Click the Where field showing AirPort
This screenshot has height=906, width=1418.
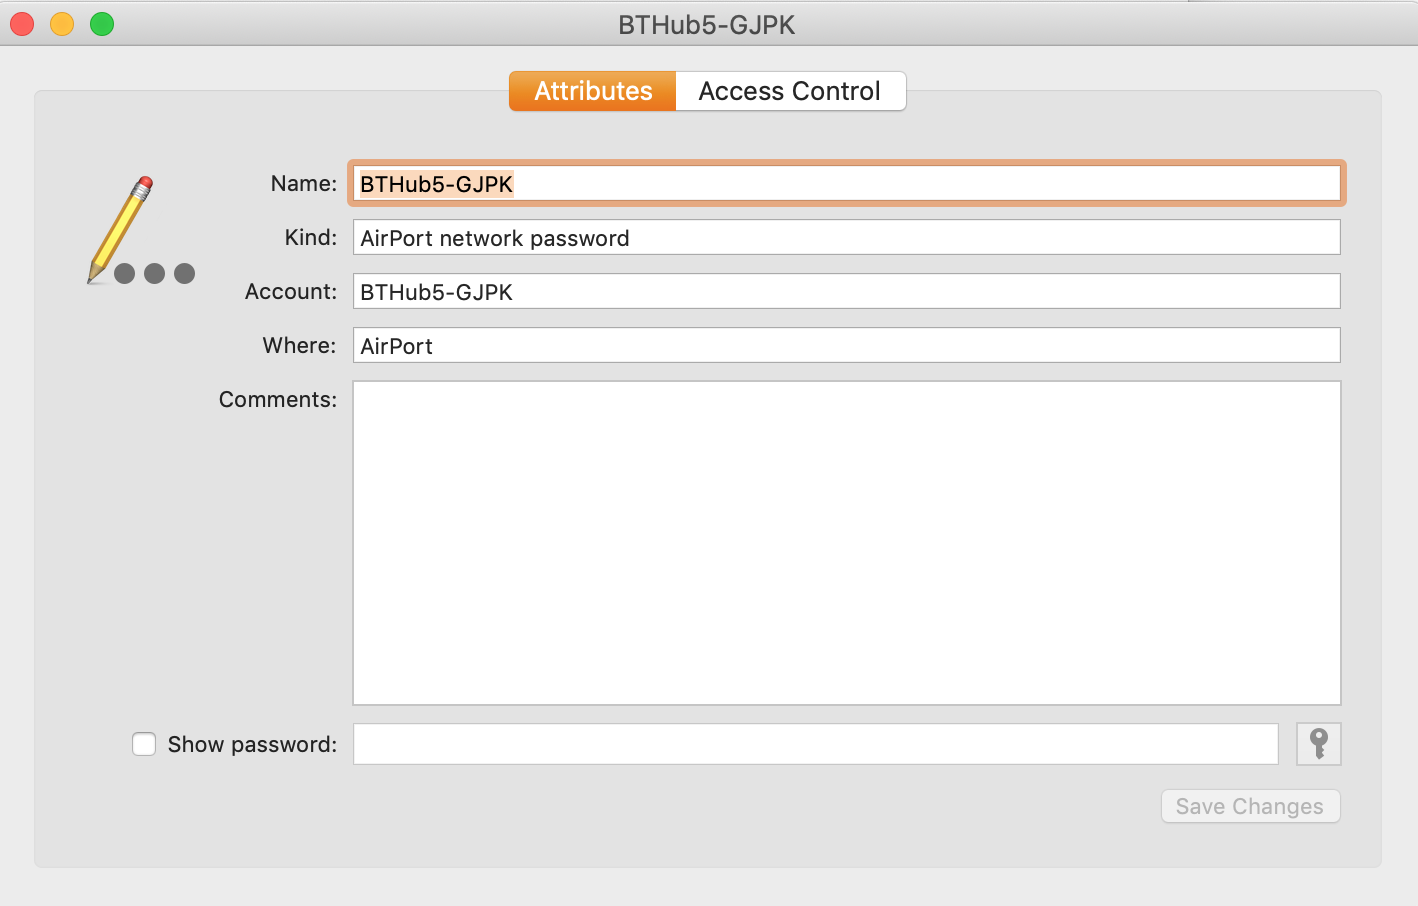click(846, 346)
